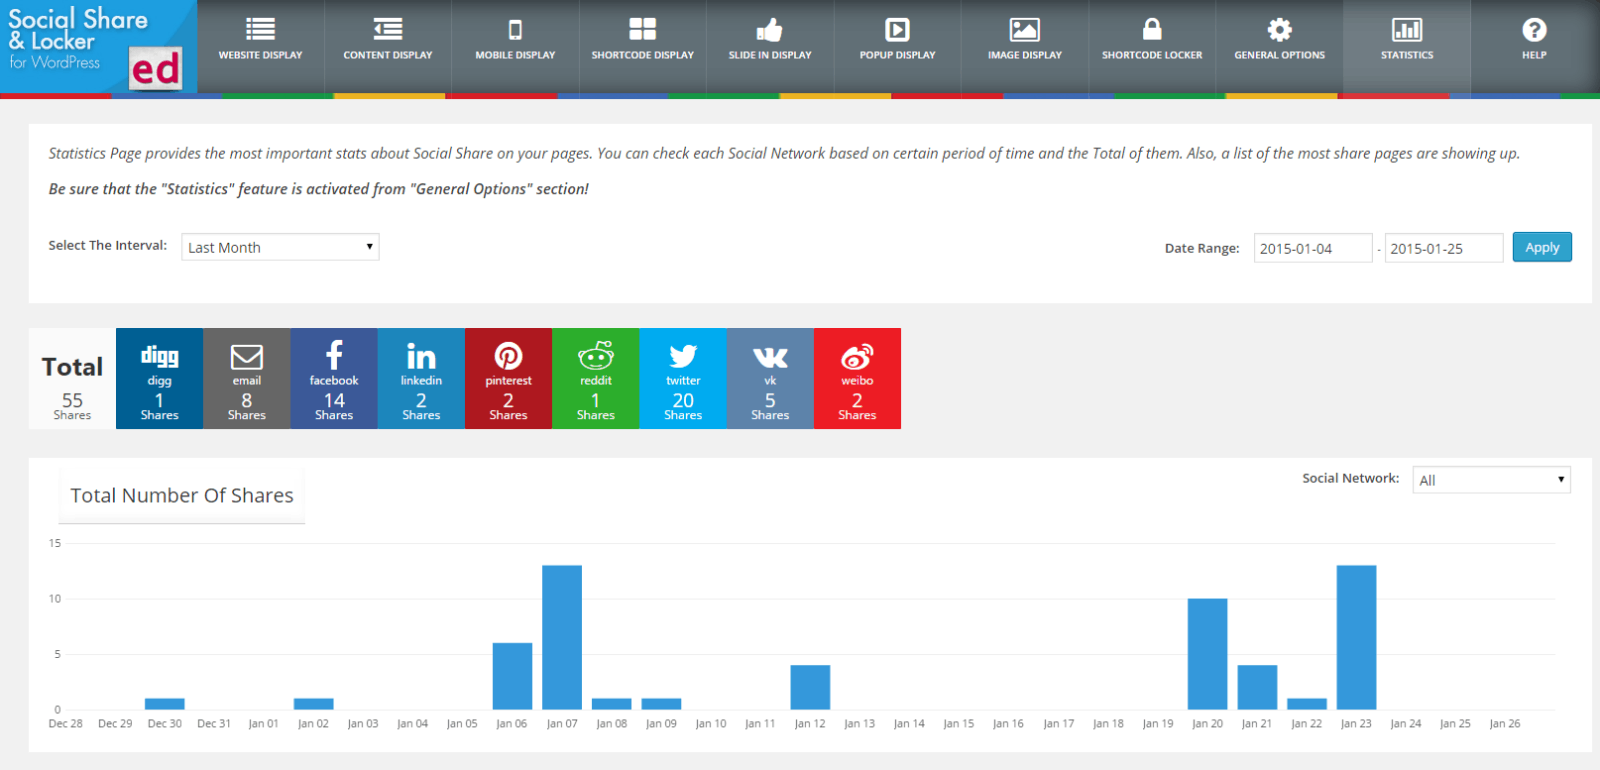Open Website Display list icon

[x=260, y=30]
